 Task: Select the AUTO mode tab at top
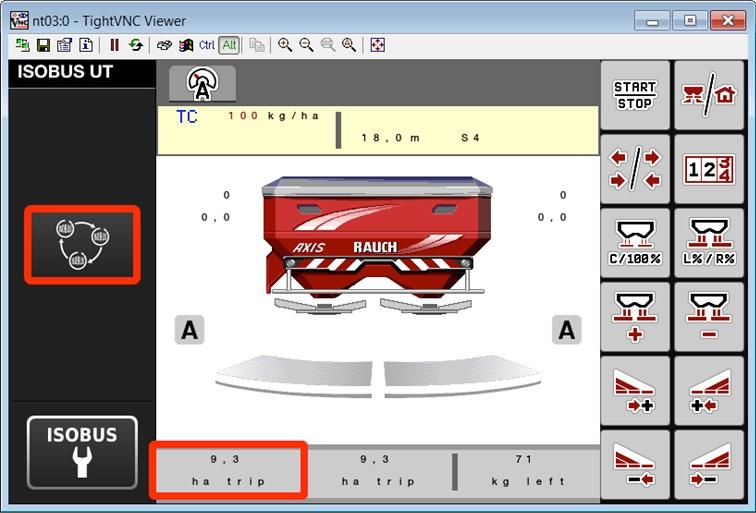(x=201, y=84)
